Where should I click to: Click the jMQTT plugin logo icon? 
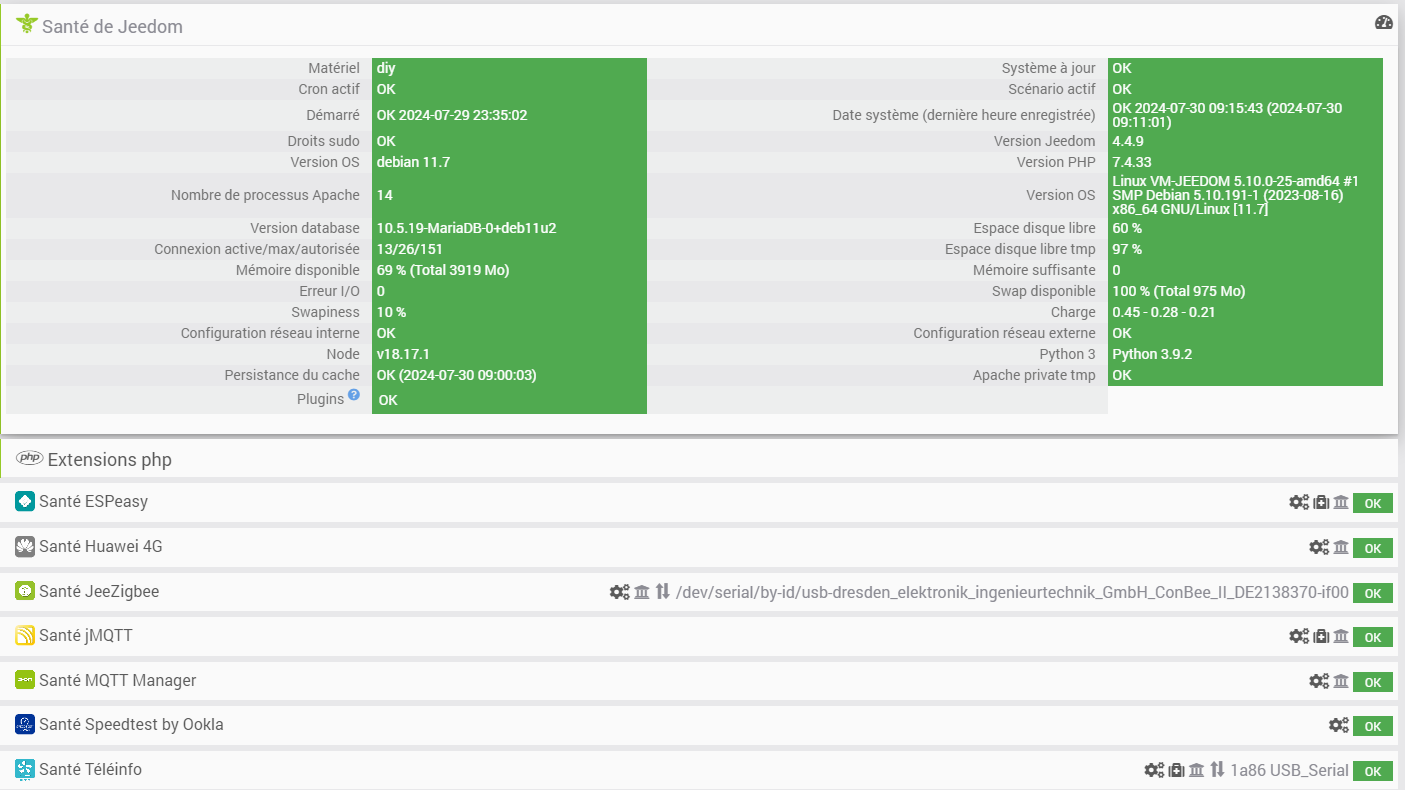[25, 635]
